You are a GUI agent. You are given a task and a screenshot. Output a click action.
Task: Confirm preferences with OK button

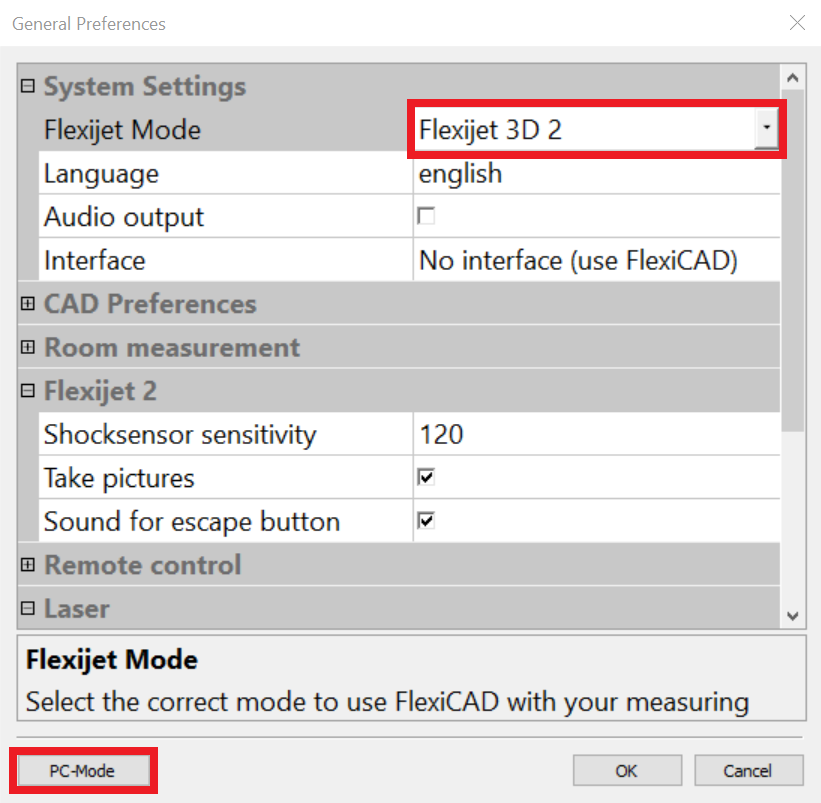click(x=627, y=771)
